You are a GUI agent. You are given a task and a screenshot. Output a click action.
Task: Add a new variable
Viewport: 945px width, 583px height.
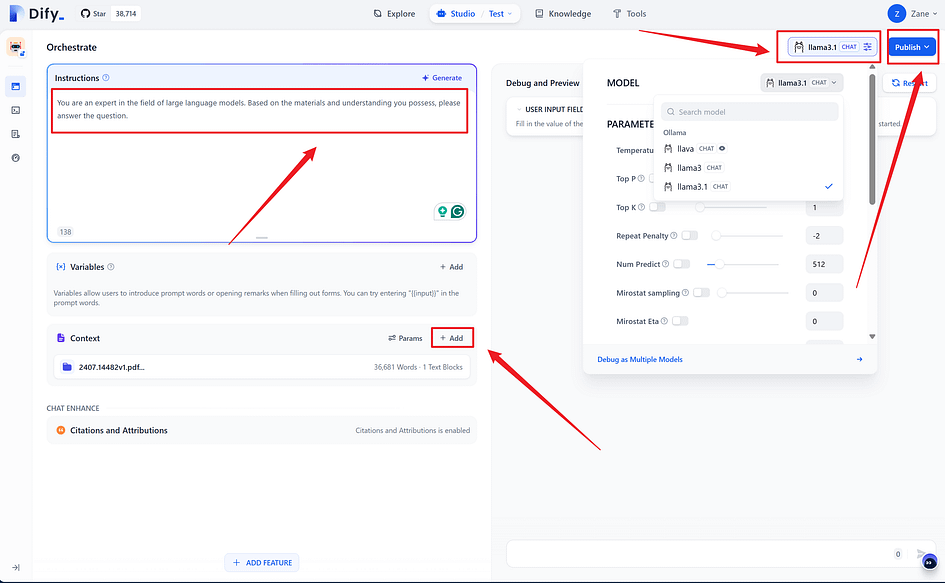coord(451,266)
